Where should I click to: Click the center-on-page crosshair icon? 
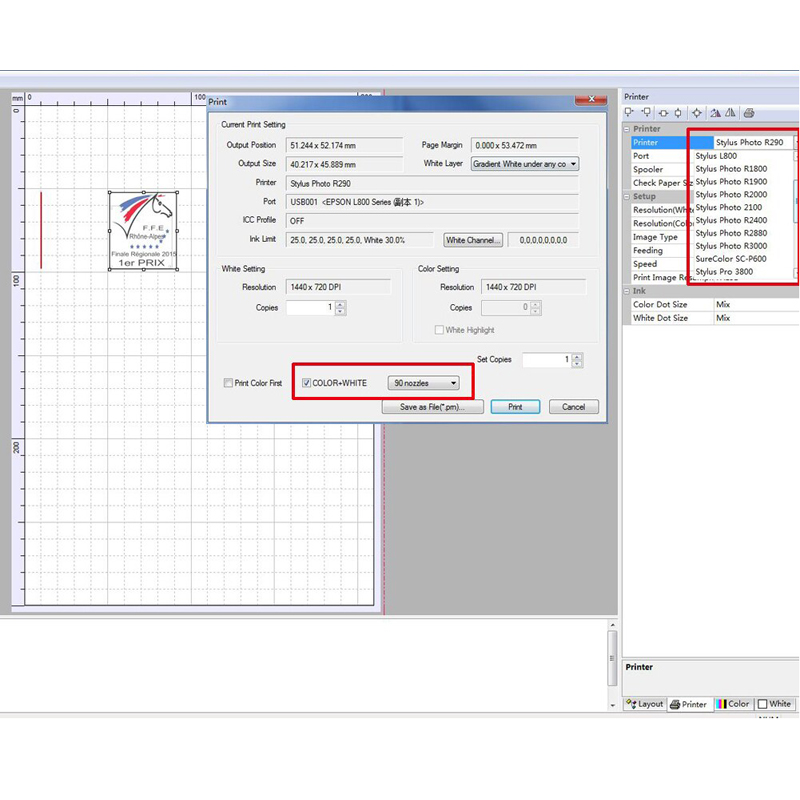pos(696,113)
